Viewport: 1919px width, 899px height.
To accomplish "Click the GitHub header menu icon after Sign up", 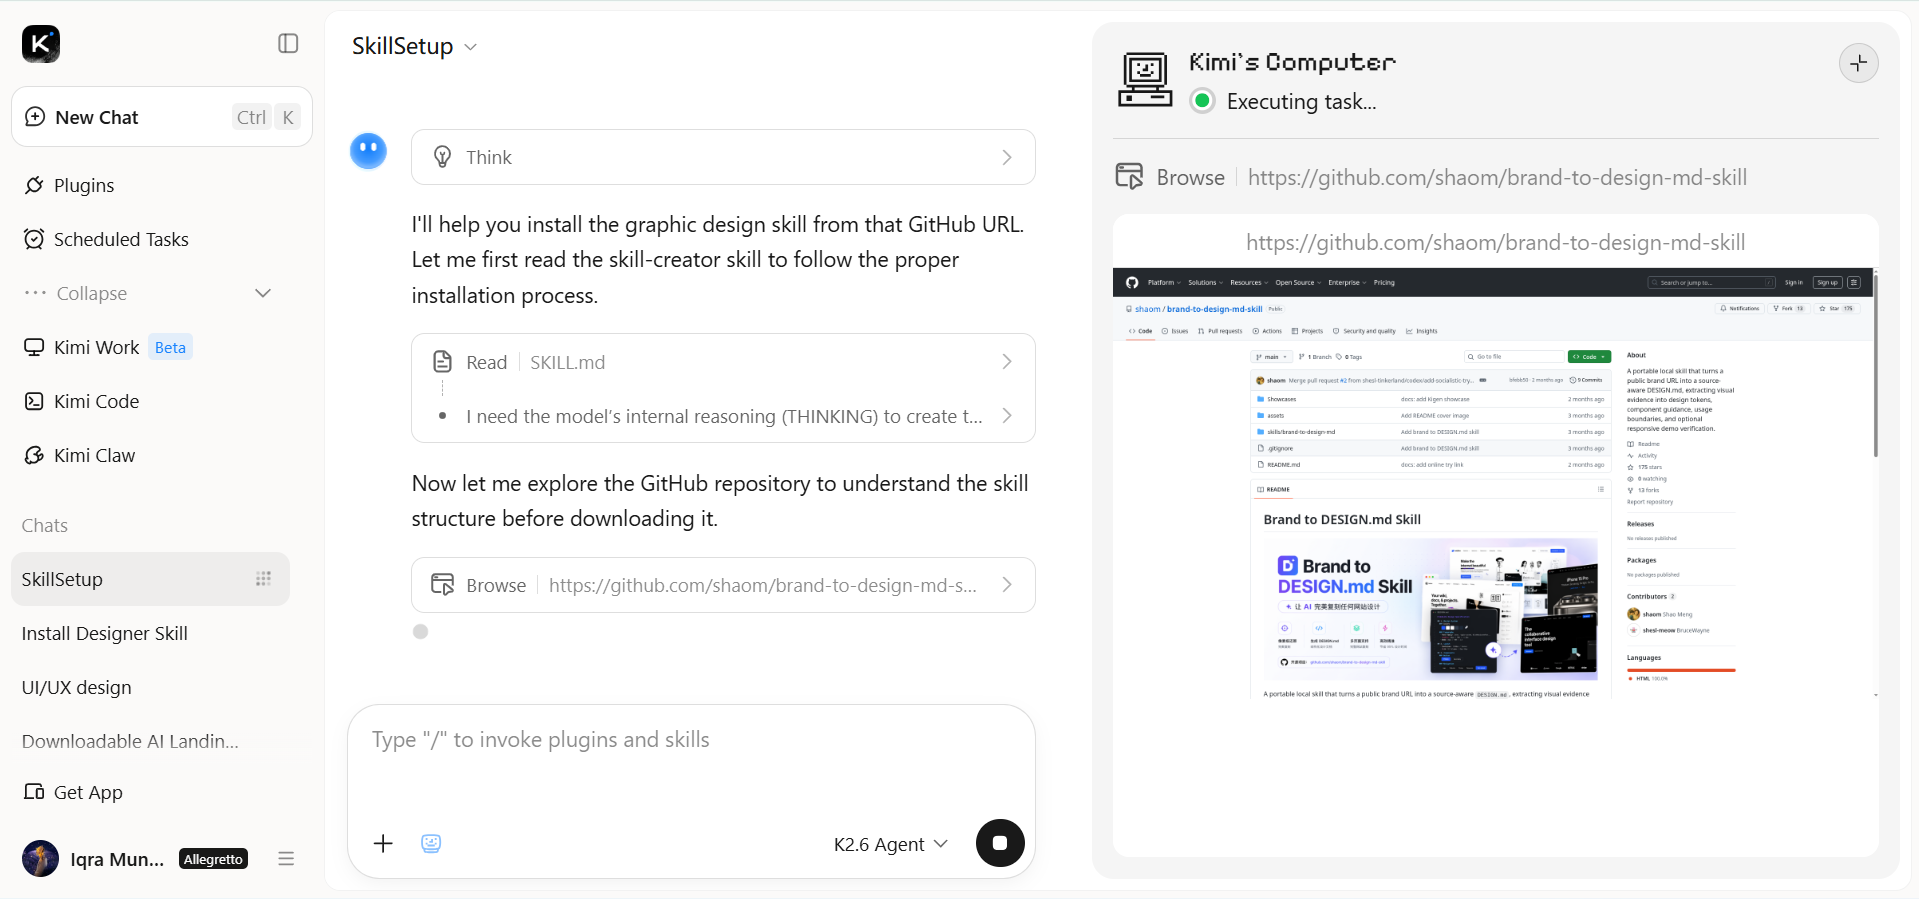I will tap(1854, 283).
